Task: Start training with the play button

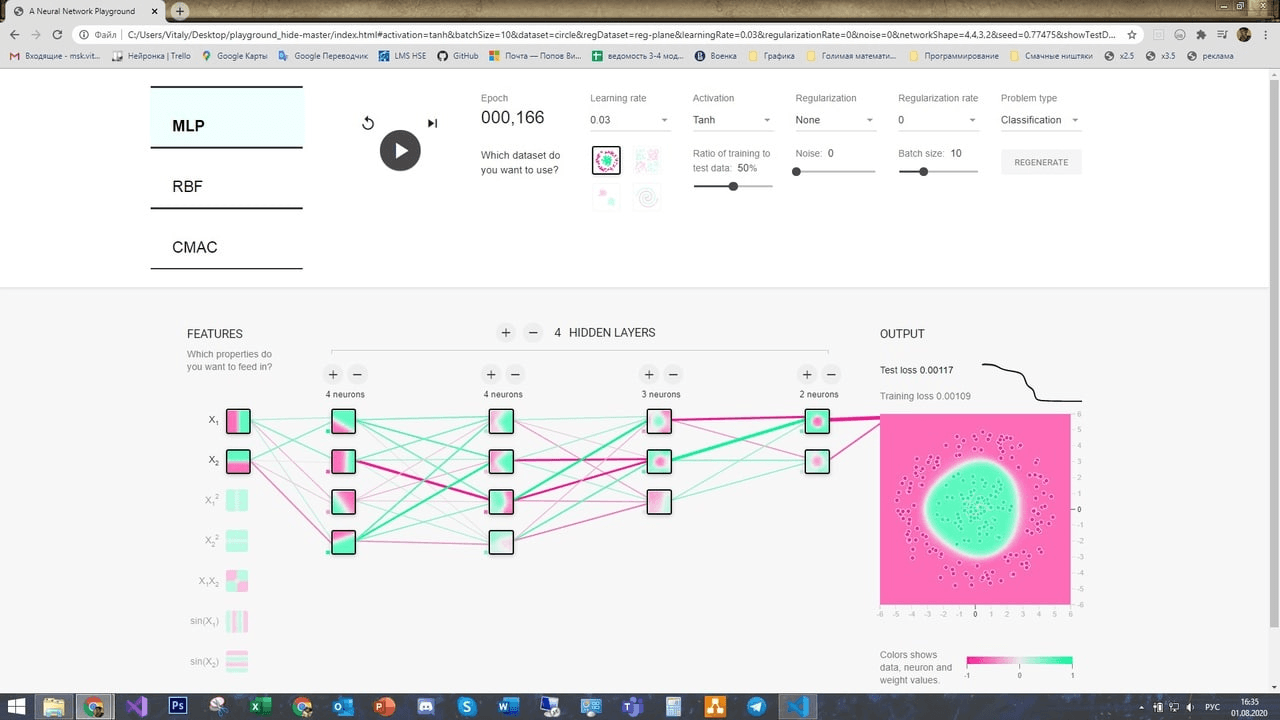Action: click(x=400, y=151)
